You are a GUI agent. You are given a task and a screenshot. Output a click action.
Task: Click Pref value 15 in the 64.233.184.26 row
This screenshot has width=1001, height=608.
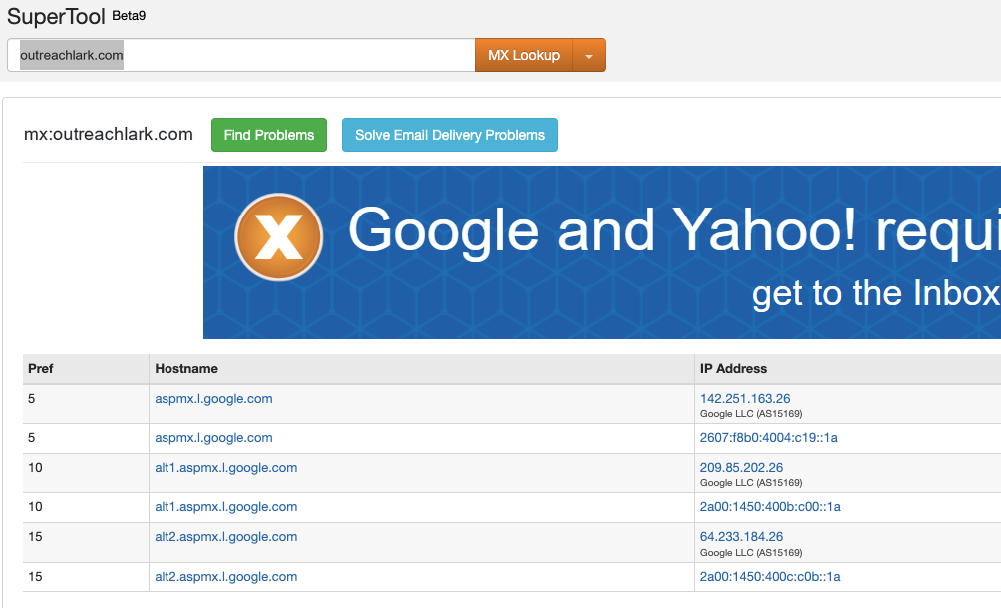click(x=35, y=536)
